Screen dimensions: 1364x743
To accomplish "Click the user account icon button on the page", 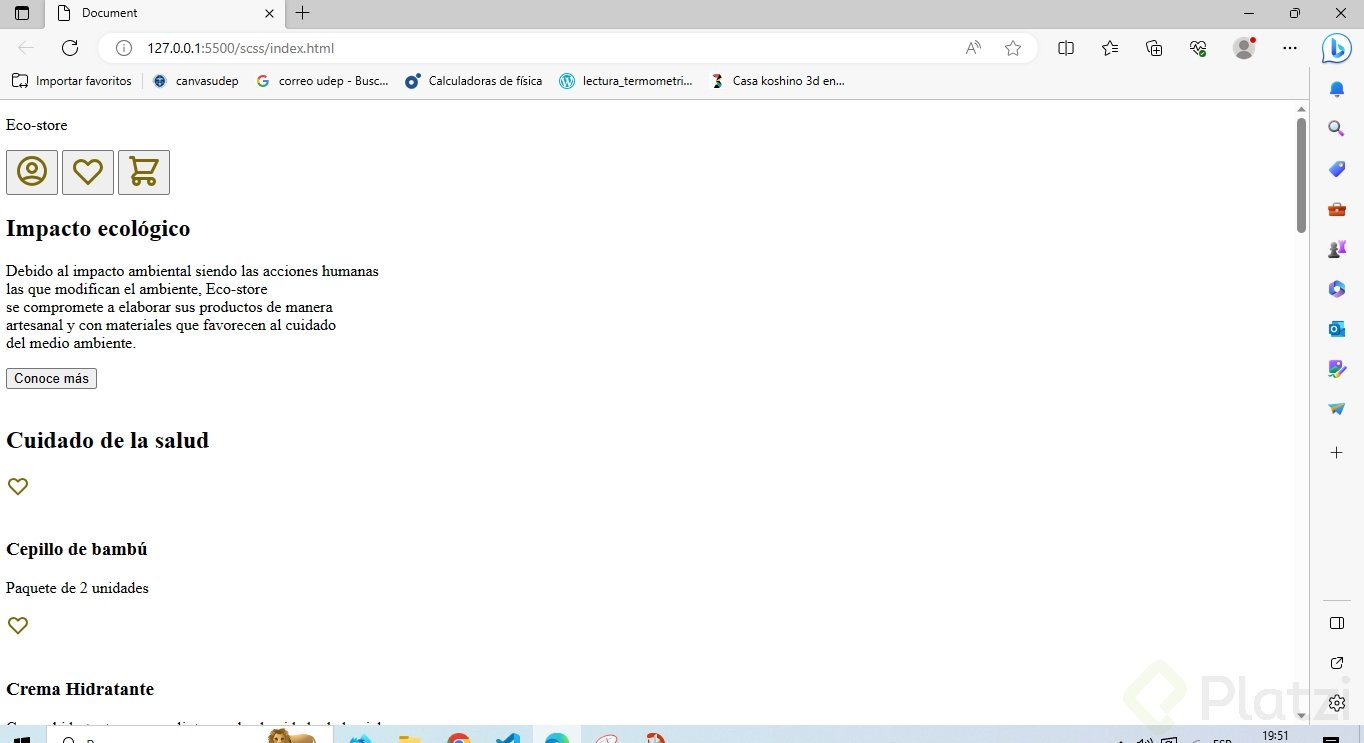I will 32,172.
